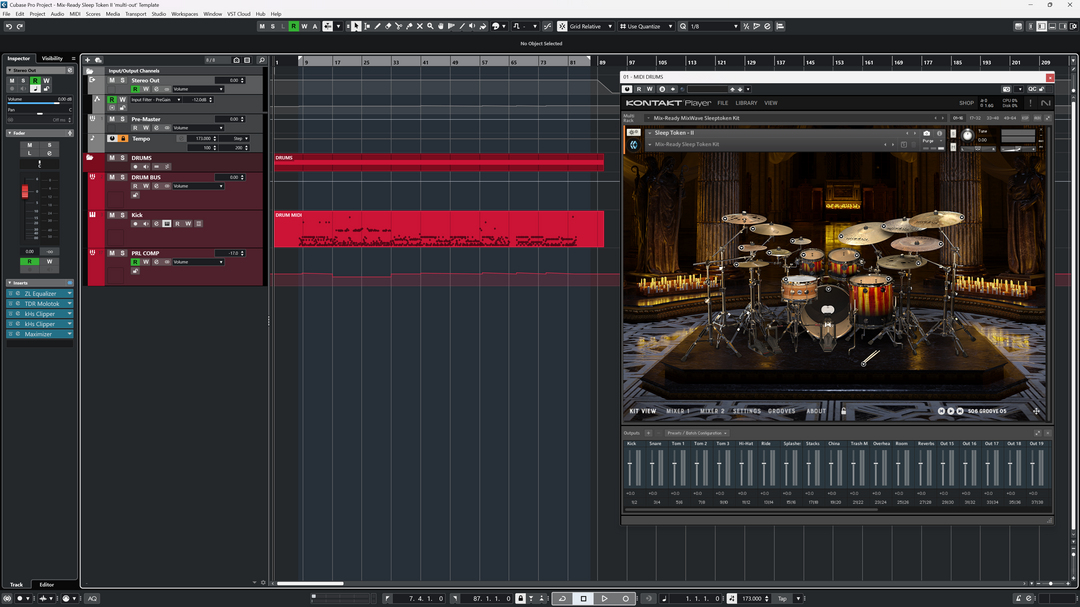This screenshot has height=607, width=1080.
Task: Select the Mute X tool
Action: (x=419, y=26)
